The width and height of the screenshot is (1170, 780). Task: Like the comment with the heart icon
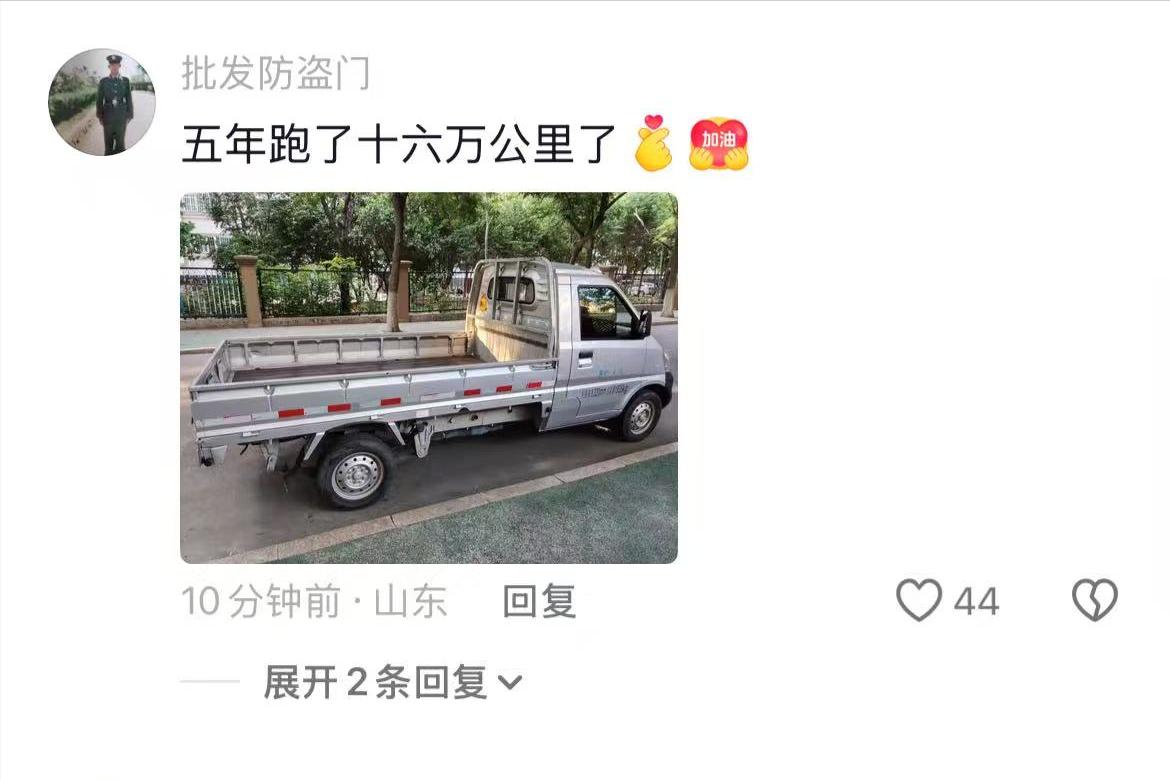point(919,600)
